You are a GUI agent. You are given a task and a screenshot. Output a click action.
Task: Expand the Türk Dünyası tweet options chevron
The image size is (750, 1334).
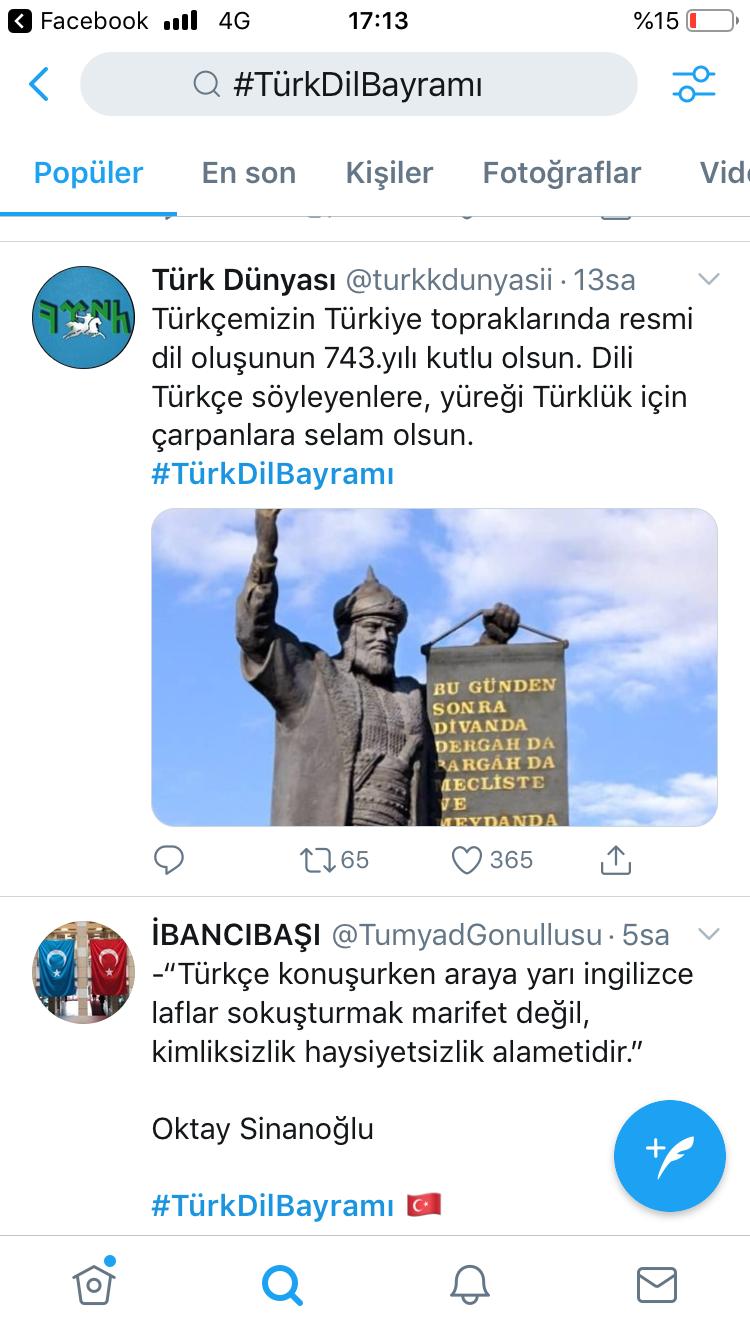(709, 279)
